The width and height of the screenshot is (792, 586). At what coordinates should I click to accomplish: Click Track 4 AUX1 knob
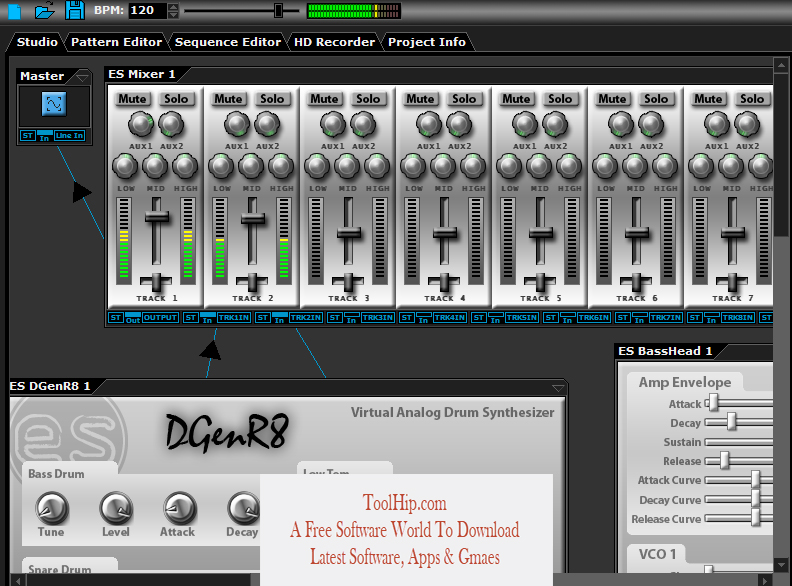(x=428, y=124)
